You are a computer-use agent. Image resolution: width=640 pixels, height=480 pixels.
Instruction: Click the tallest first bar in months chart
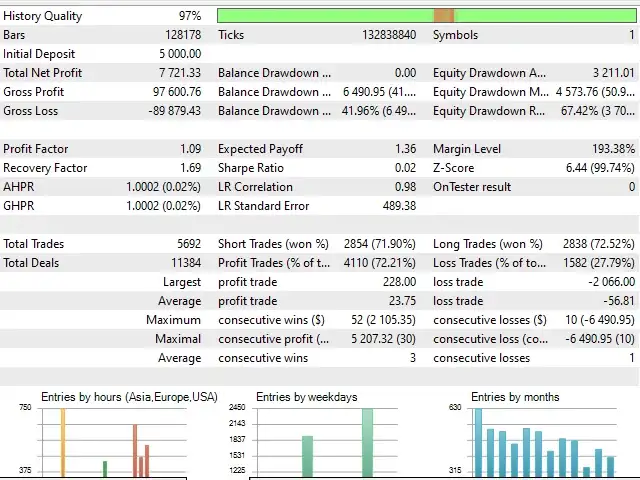click(478, 443)
